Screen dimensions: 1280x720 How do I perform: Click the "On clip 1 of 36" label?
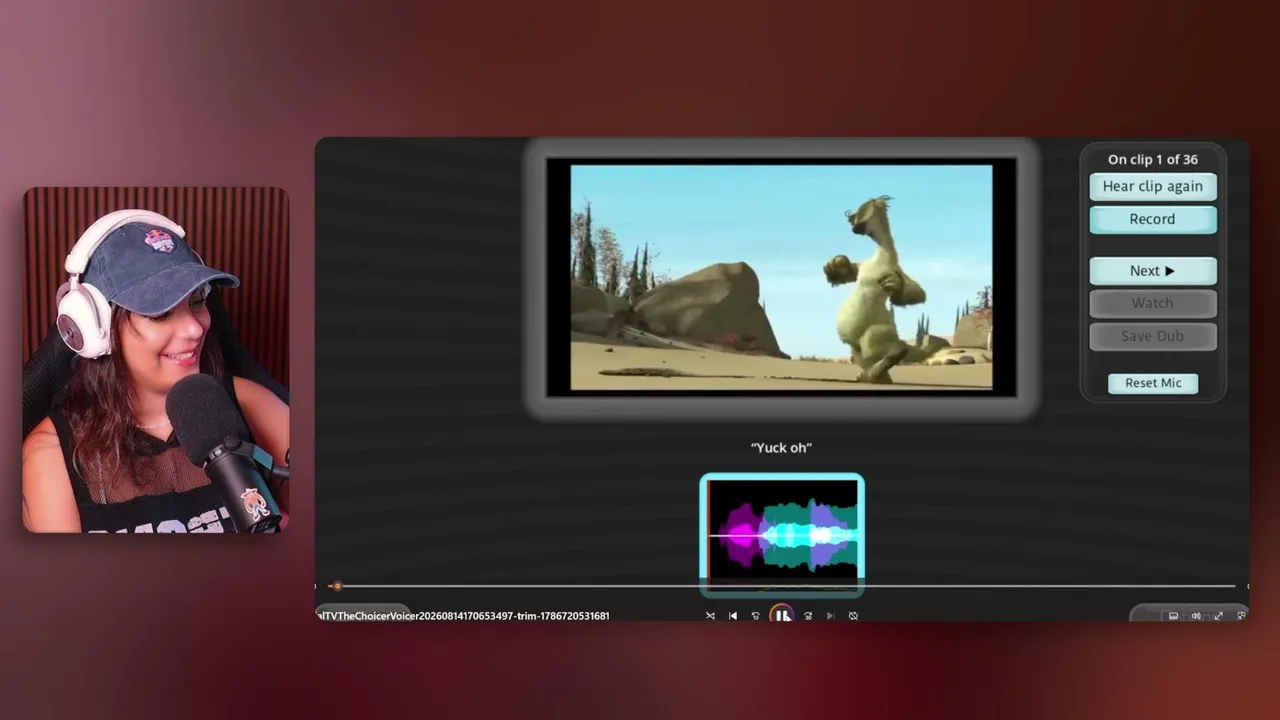[1153, 159]
